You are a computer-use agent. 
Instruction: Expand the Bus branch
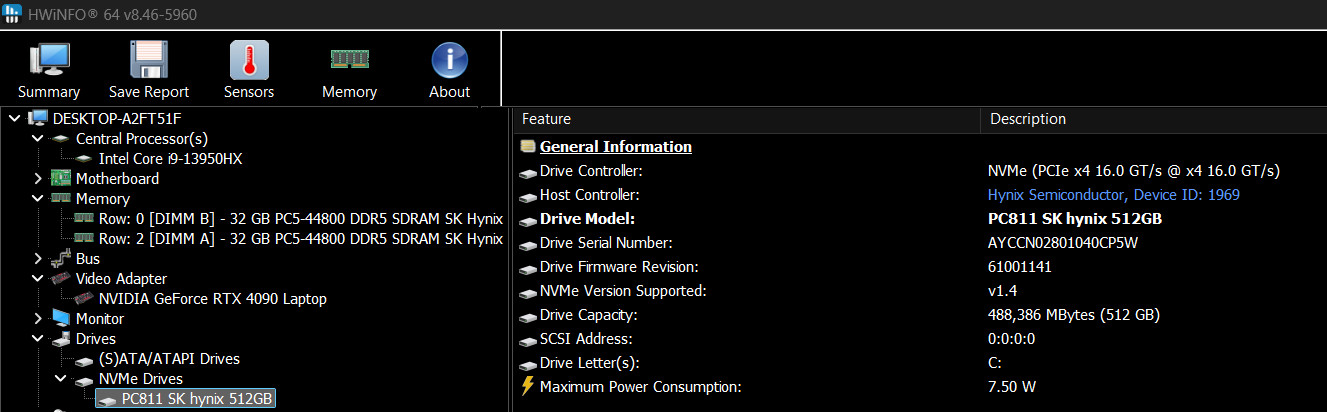coord(38,258)
